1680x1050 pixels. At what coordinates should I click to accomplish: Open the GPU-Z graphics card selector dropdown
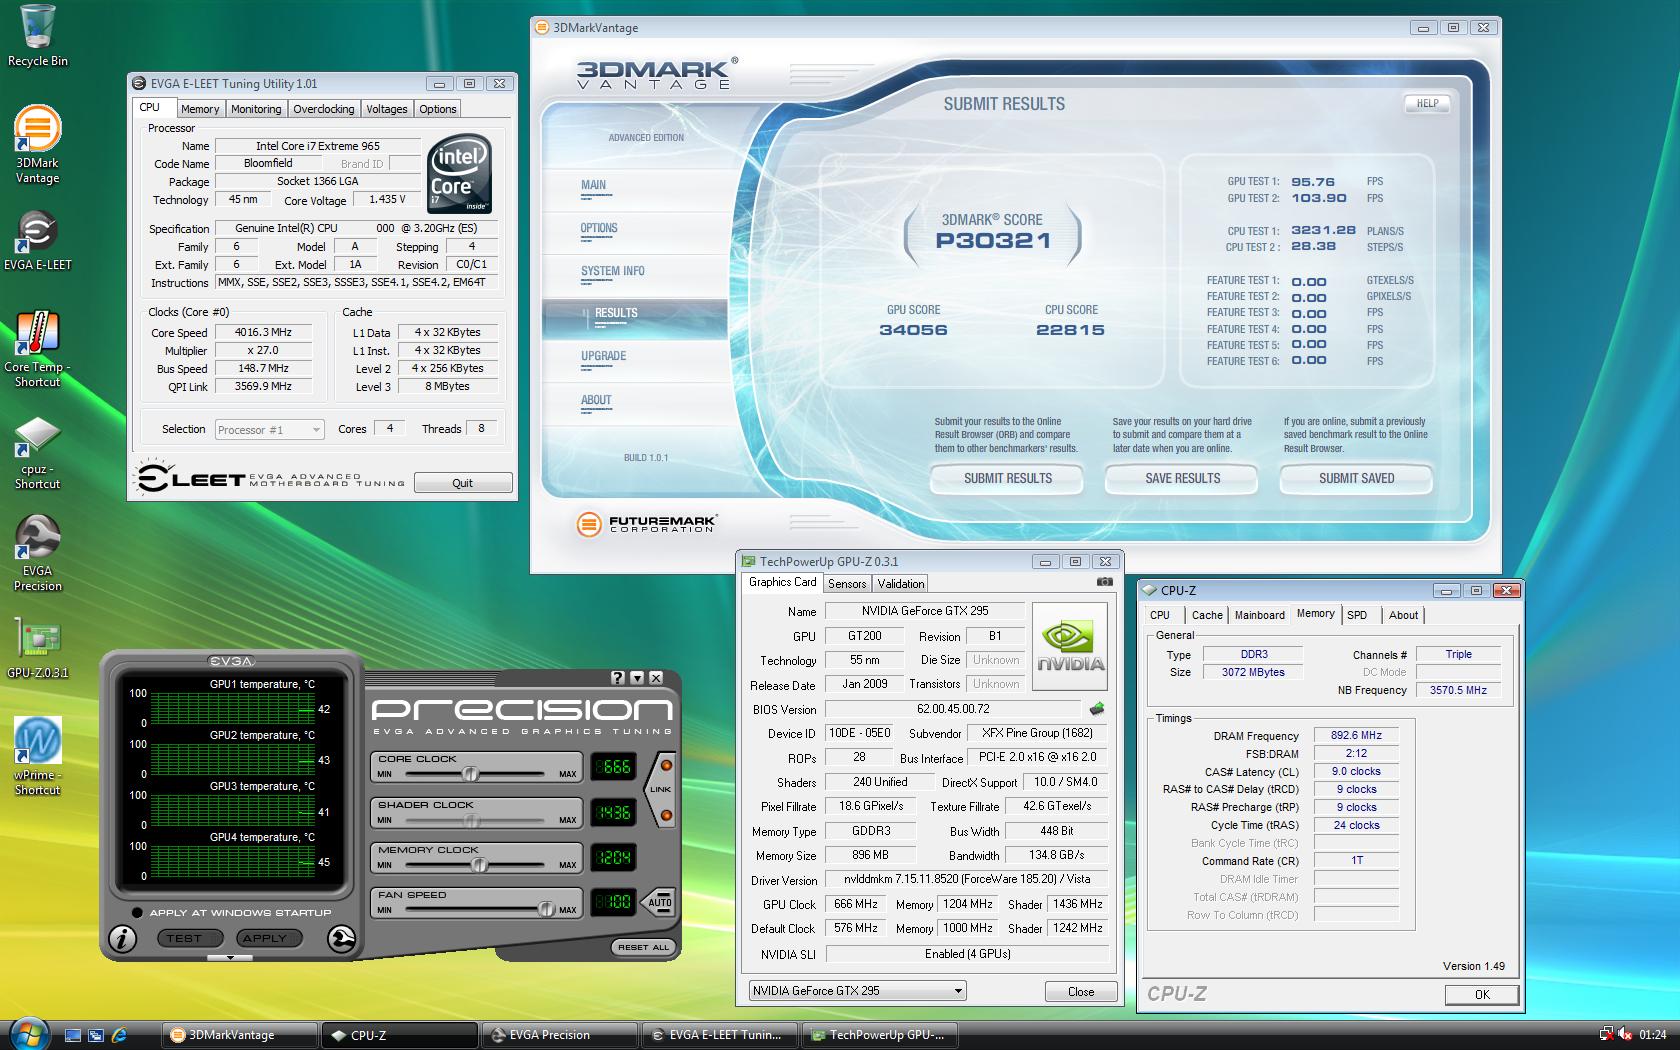coord(857,991)
